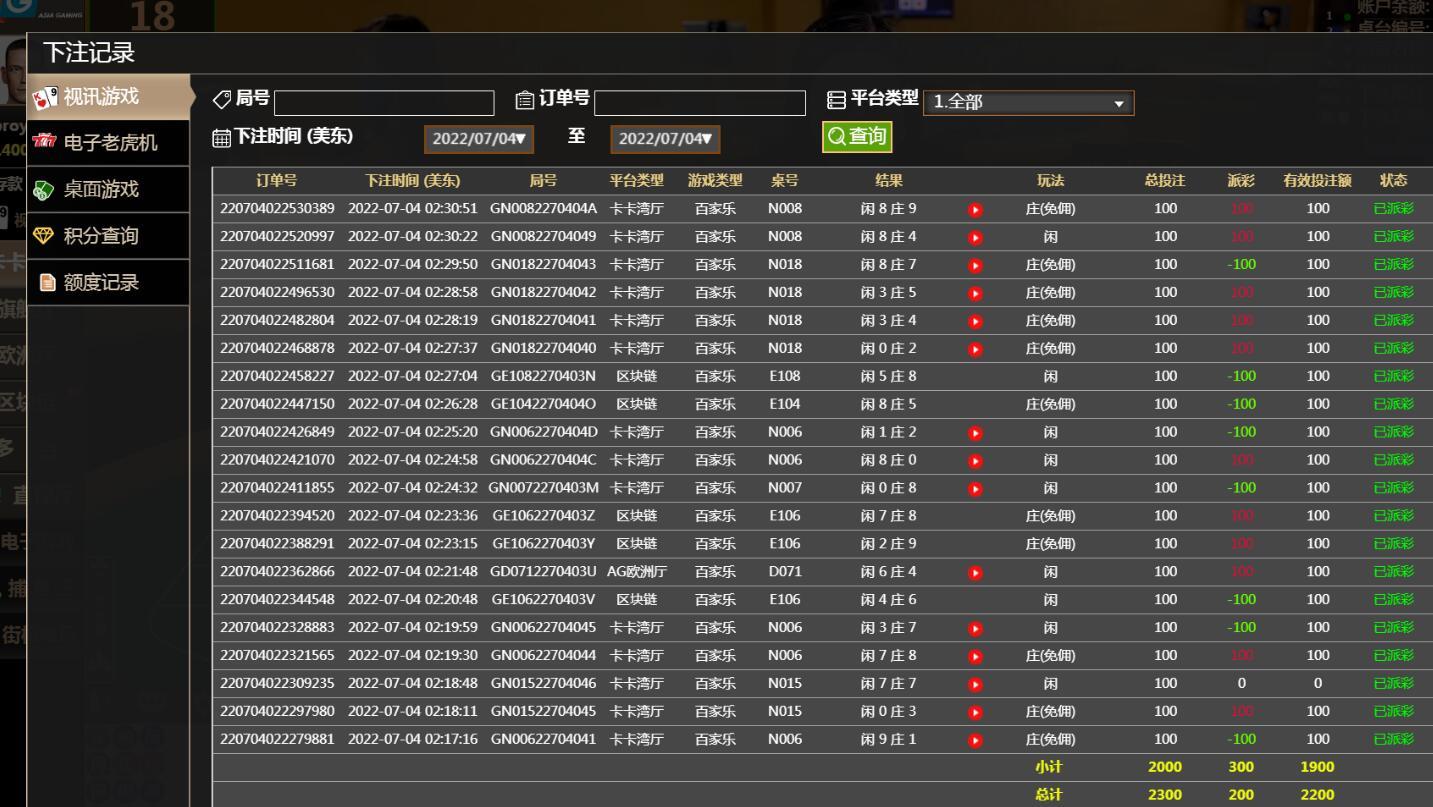This screenshot has height=807, width=1433.
Task: Open the end date picker after 至
Action: (x=665, y=139)
